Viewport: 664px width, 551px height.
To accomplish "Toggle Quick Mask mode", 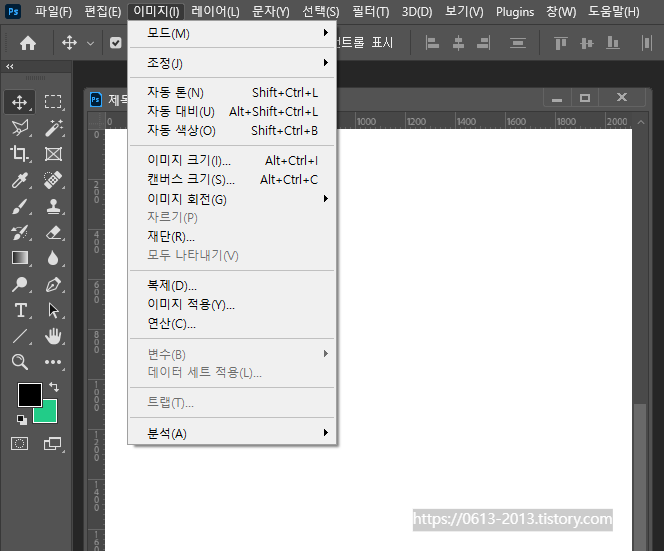I will [x=19, y=443].
